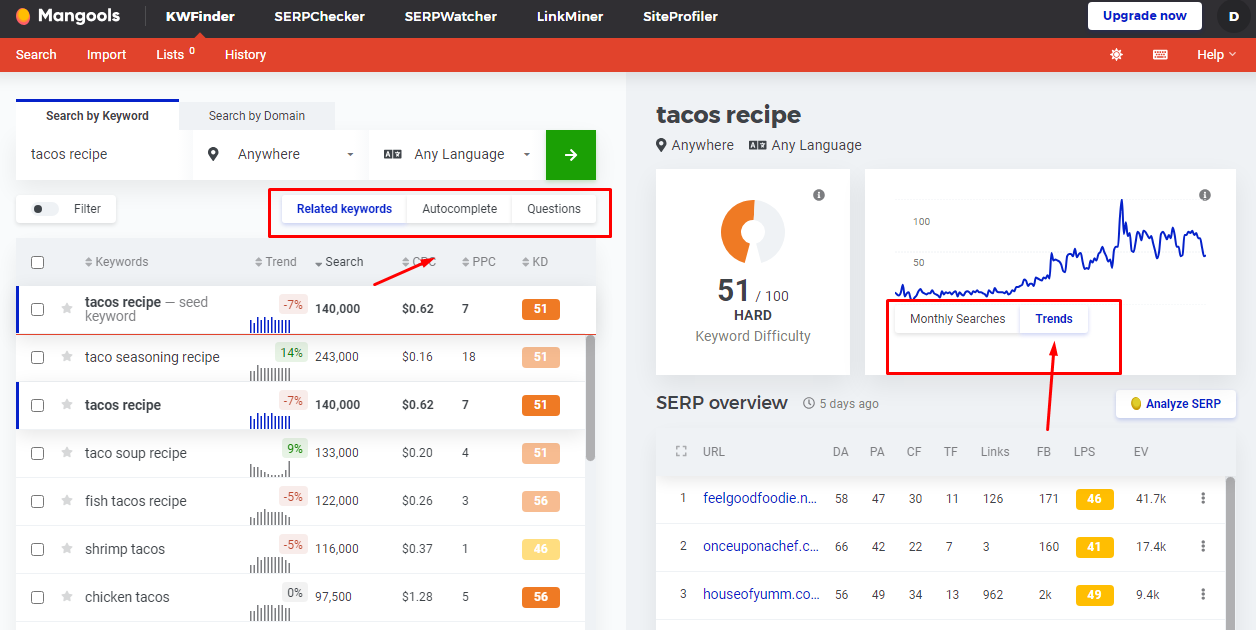Check the fish tacos recipe checkbox
The height and width of the screenshot is (630, 1256).
(37, 501)
